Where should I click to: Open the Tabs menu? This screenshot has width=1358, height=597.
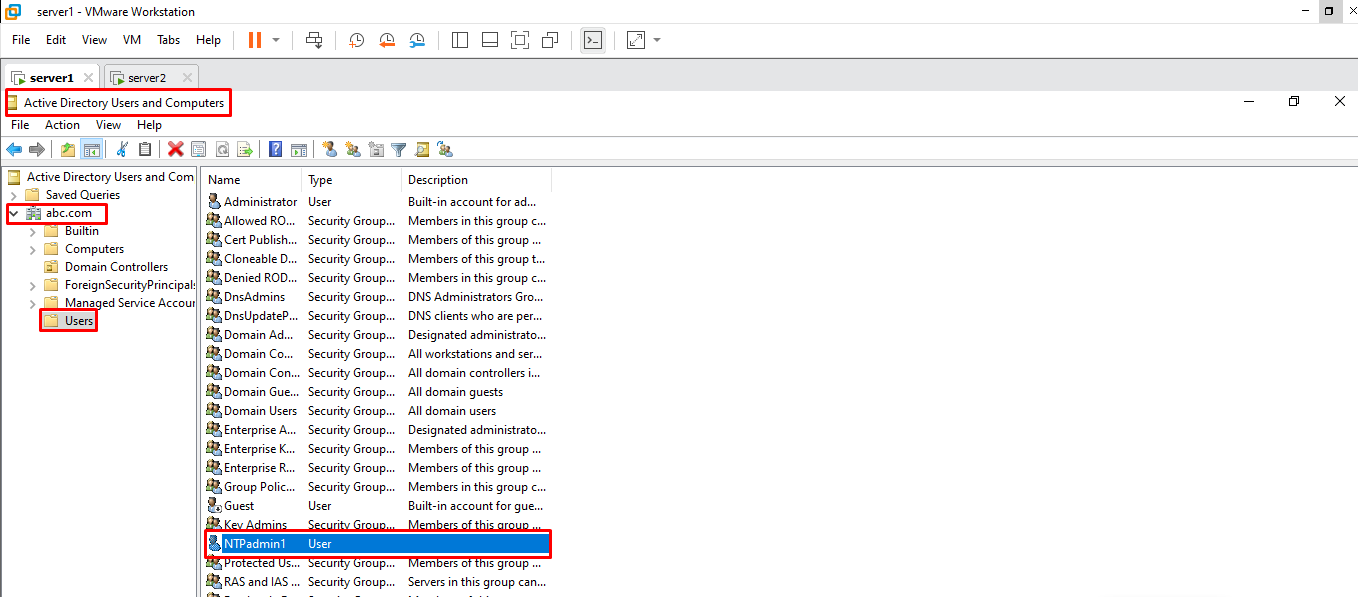pyautogui.click(x=169, y=40)
